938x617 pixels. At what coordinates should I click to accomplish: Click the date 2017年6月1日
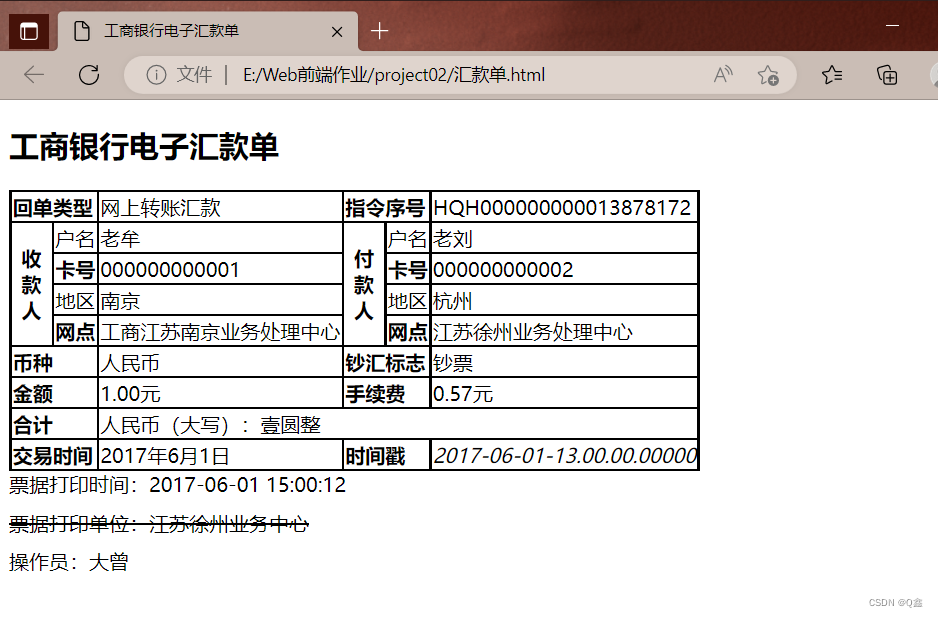click(165, 456)
